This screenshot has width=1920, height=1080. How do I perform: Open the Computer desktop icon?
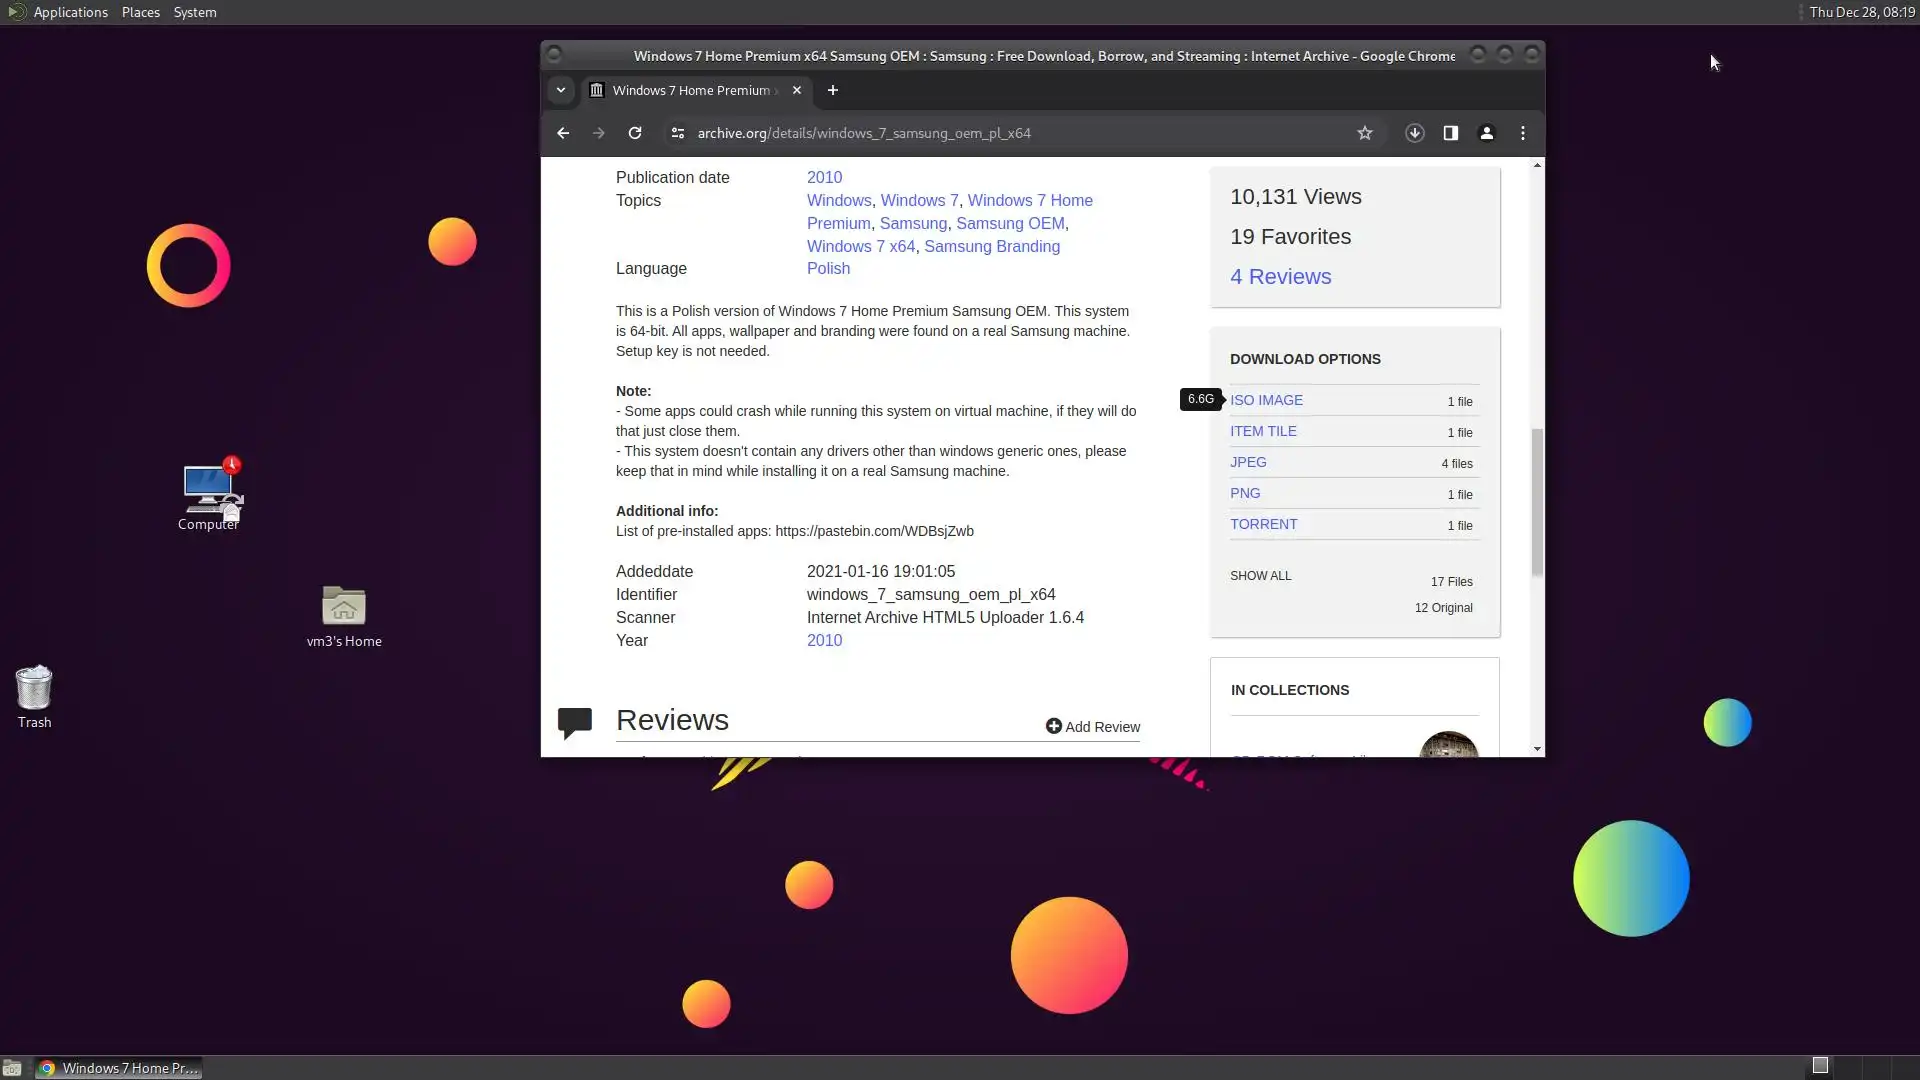pyautogui.click(x=209, y=490)
